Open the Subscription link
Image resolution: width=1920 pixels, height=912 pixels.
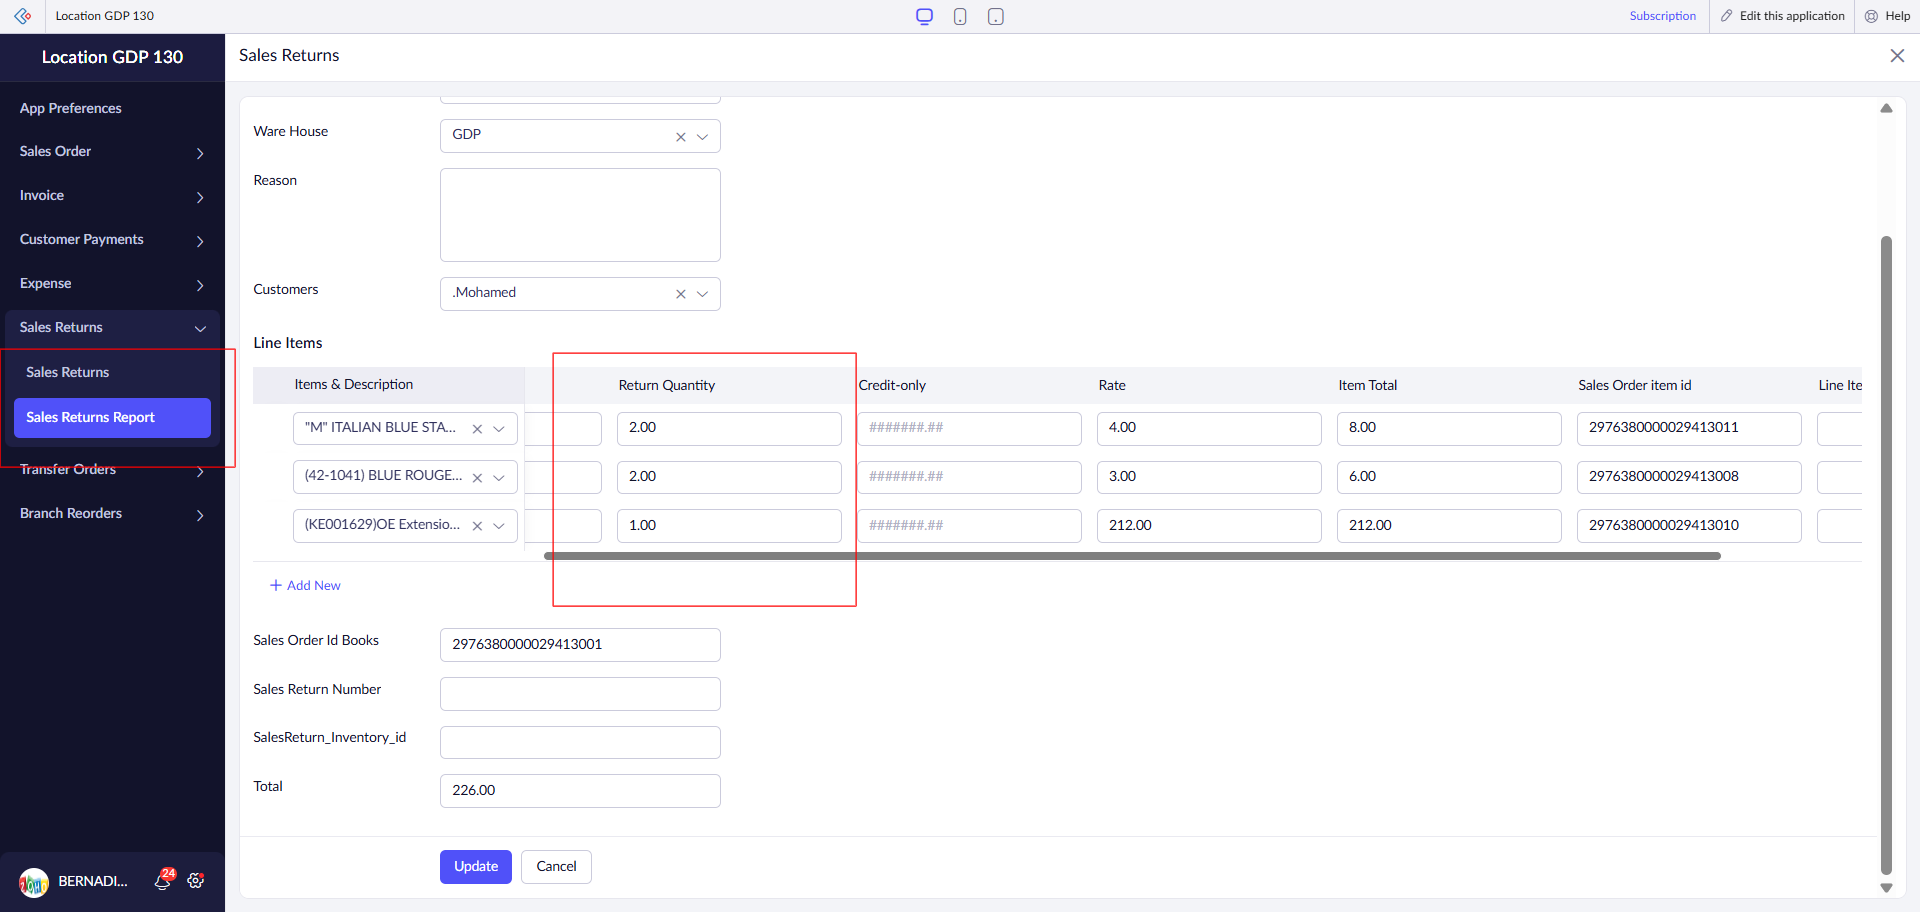(x=1663, y=16)
